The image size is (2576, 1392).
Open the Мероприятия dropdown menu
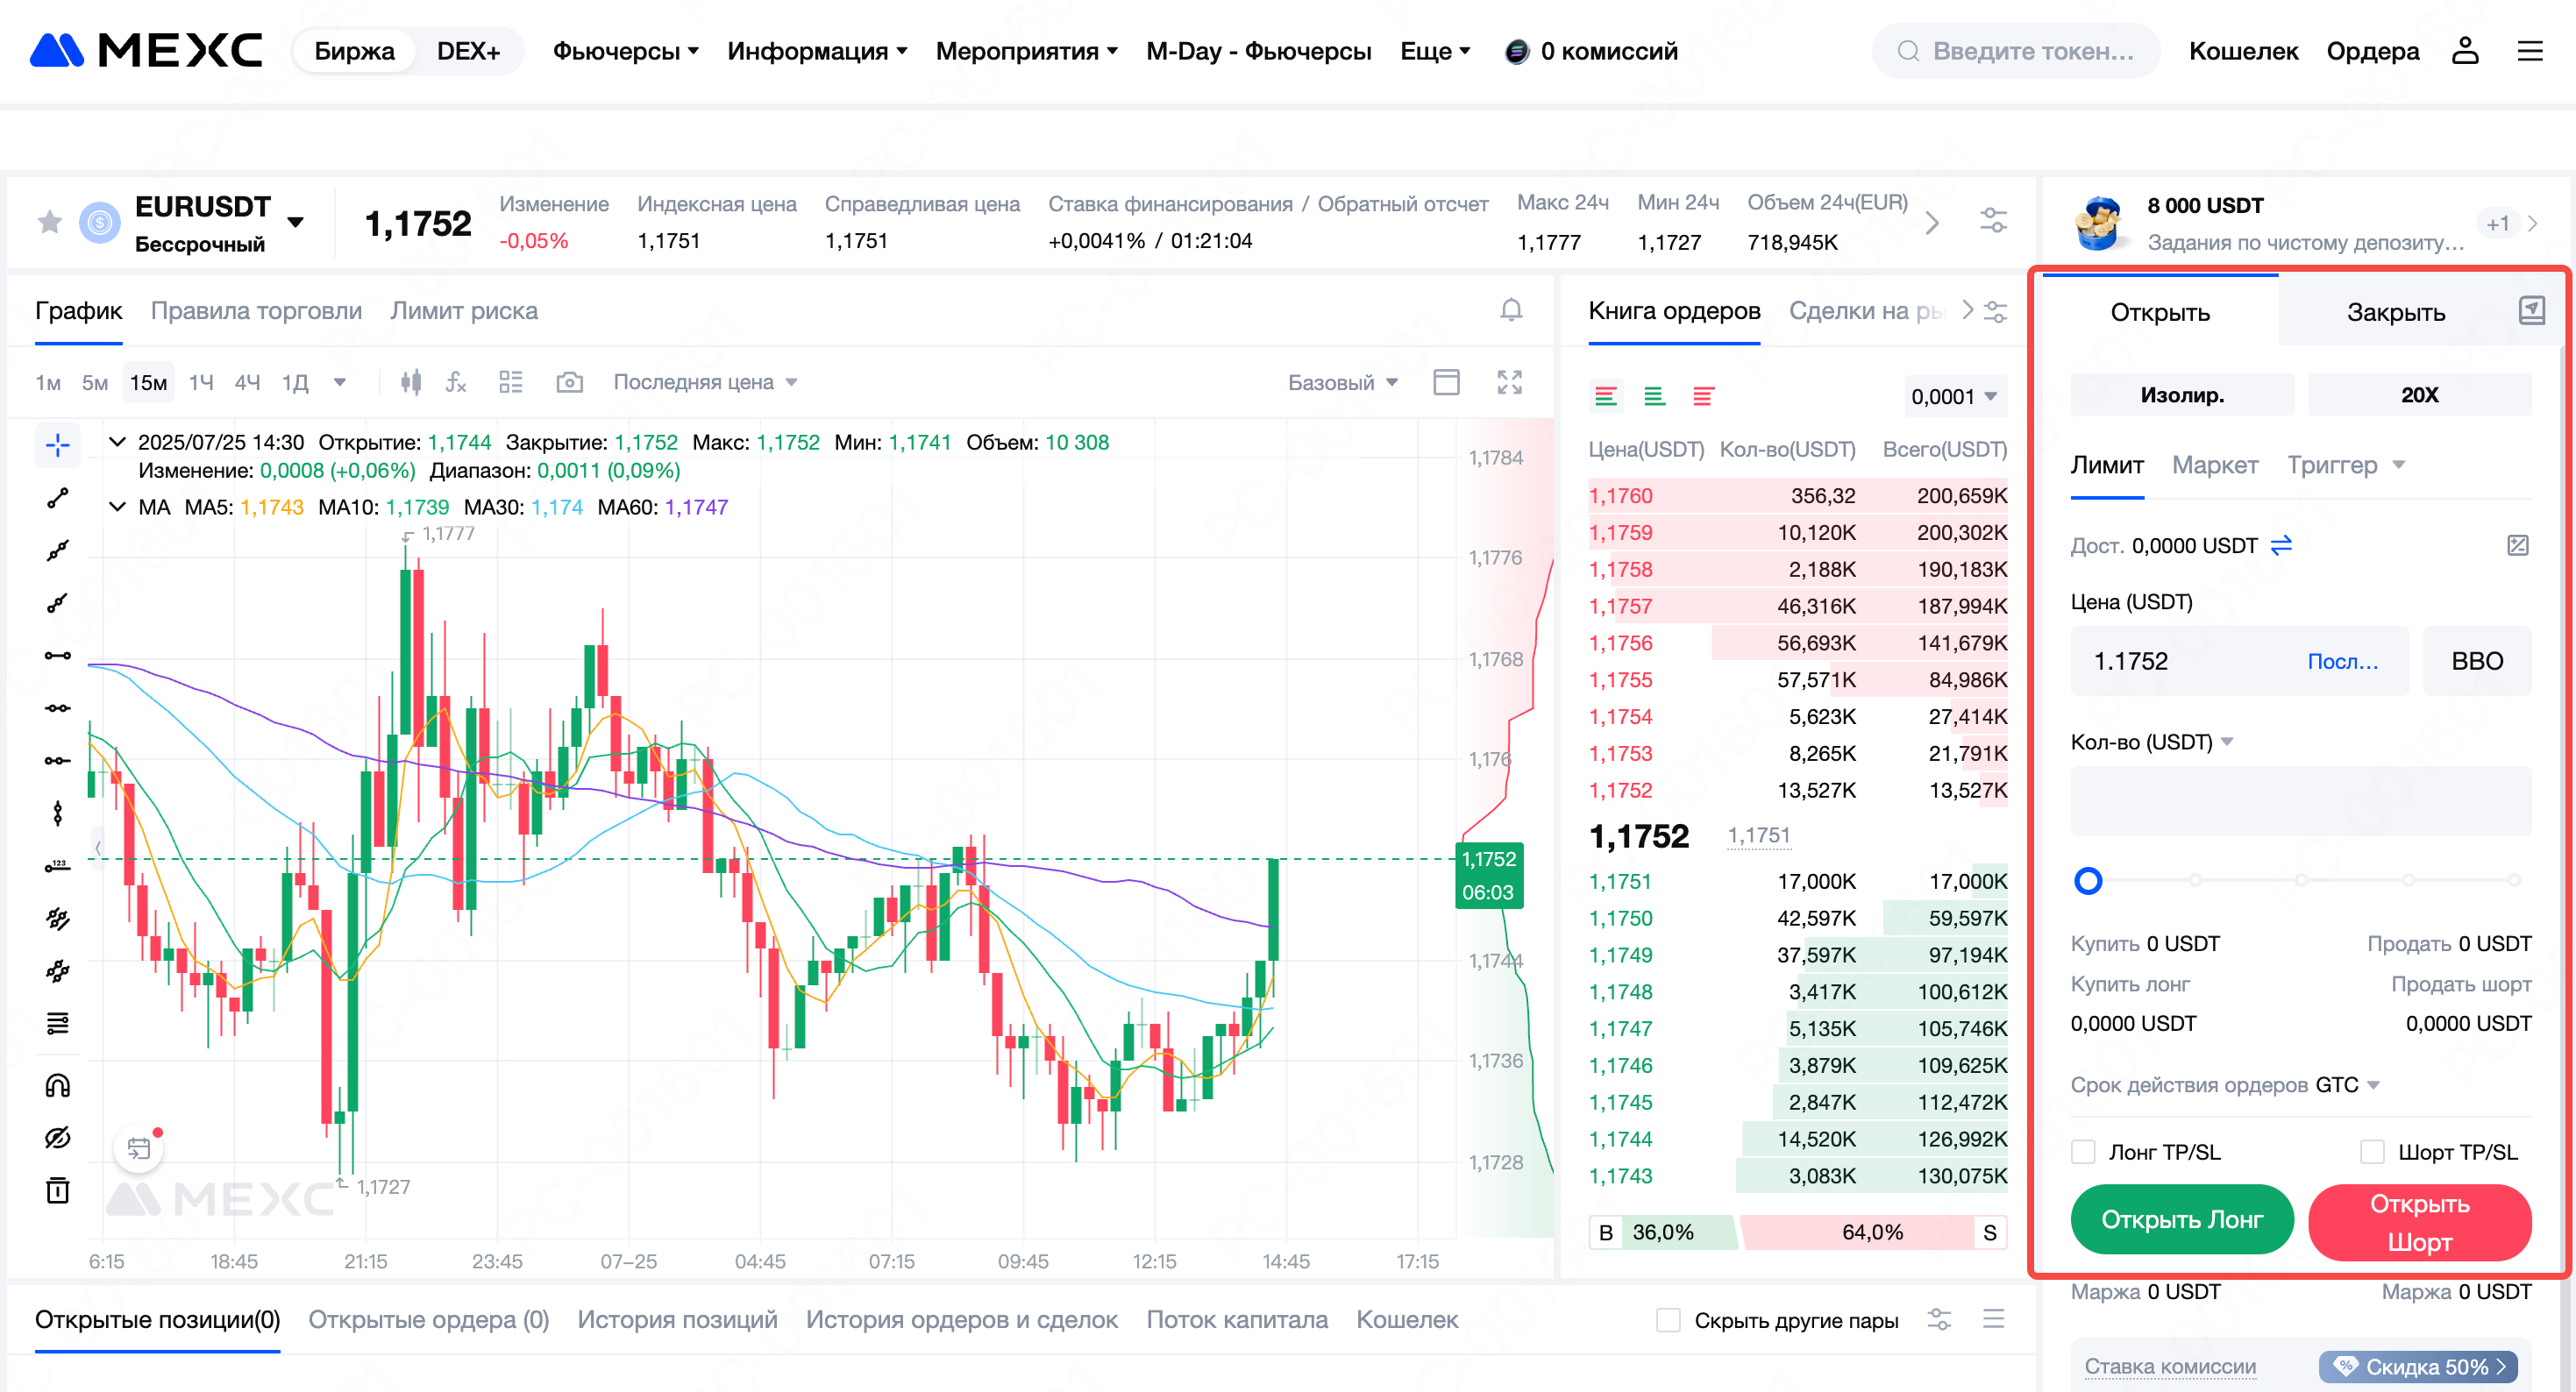click(1026, 51)
